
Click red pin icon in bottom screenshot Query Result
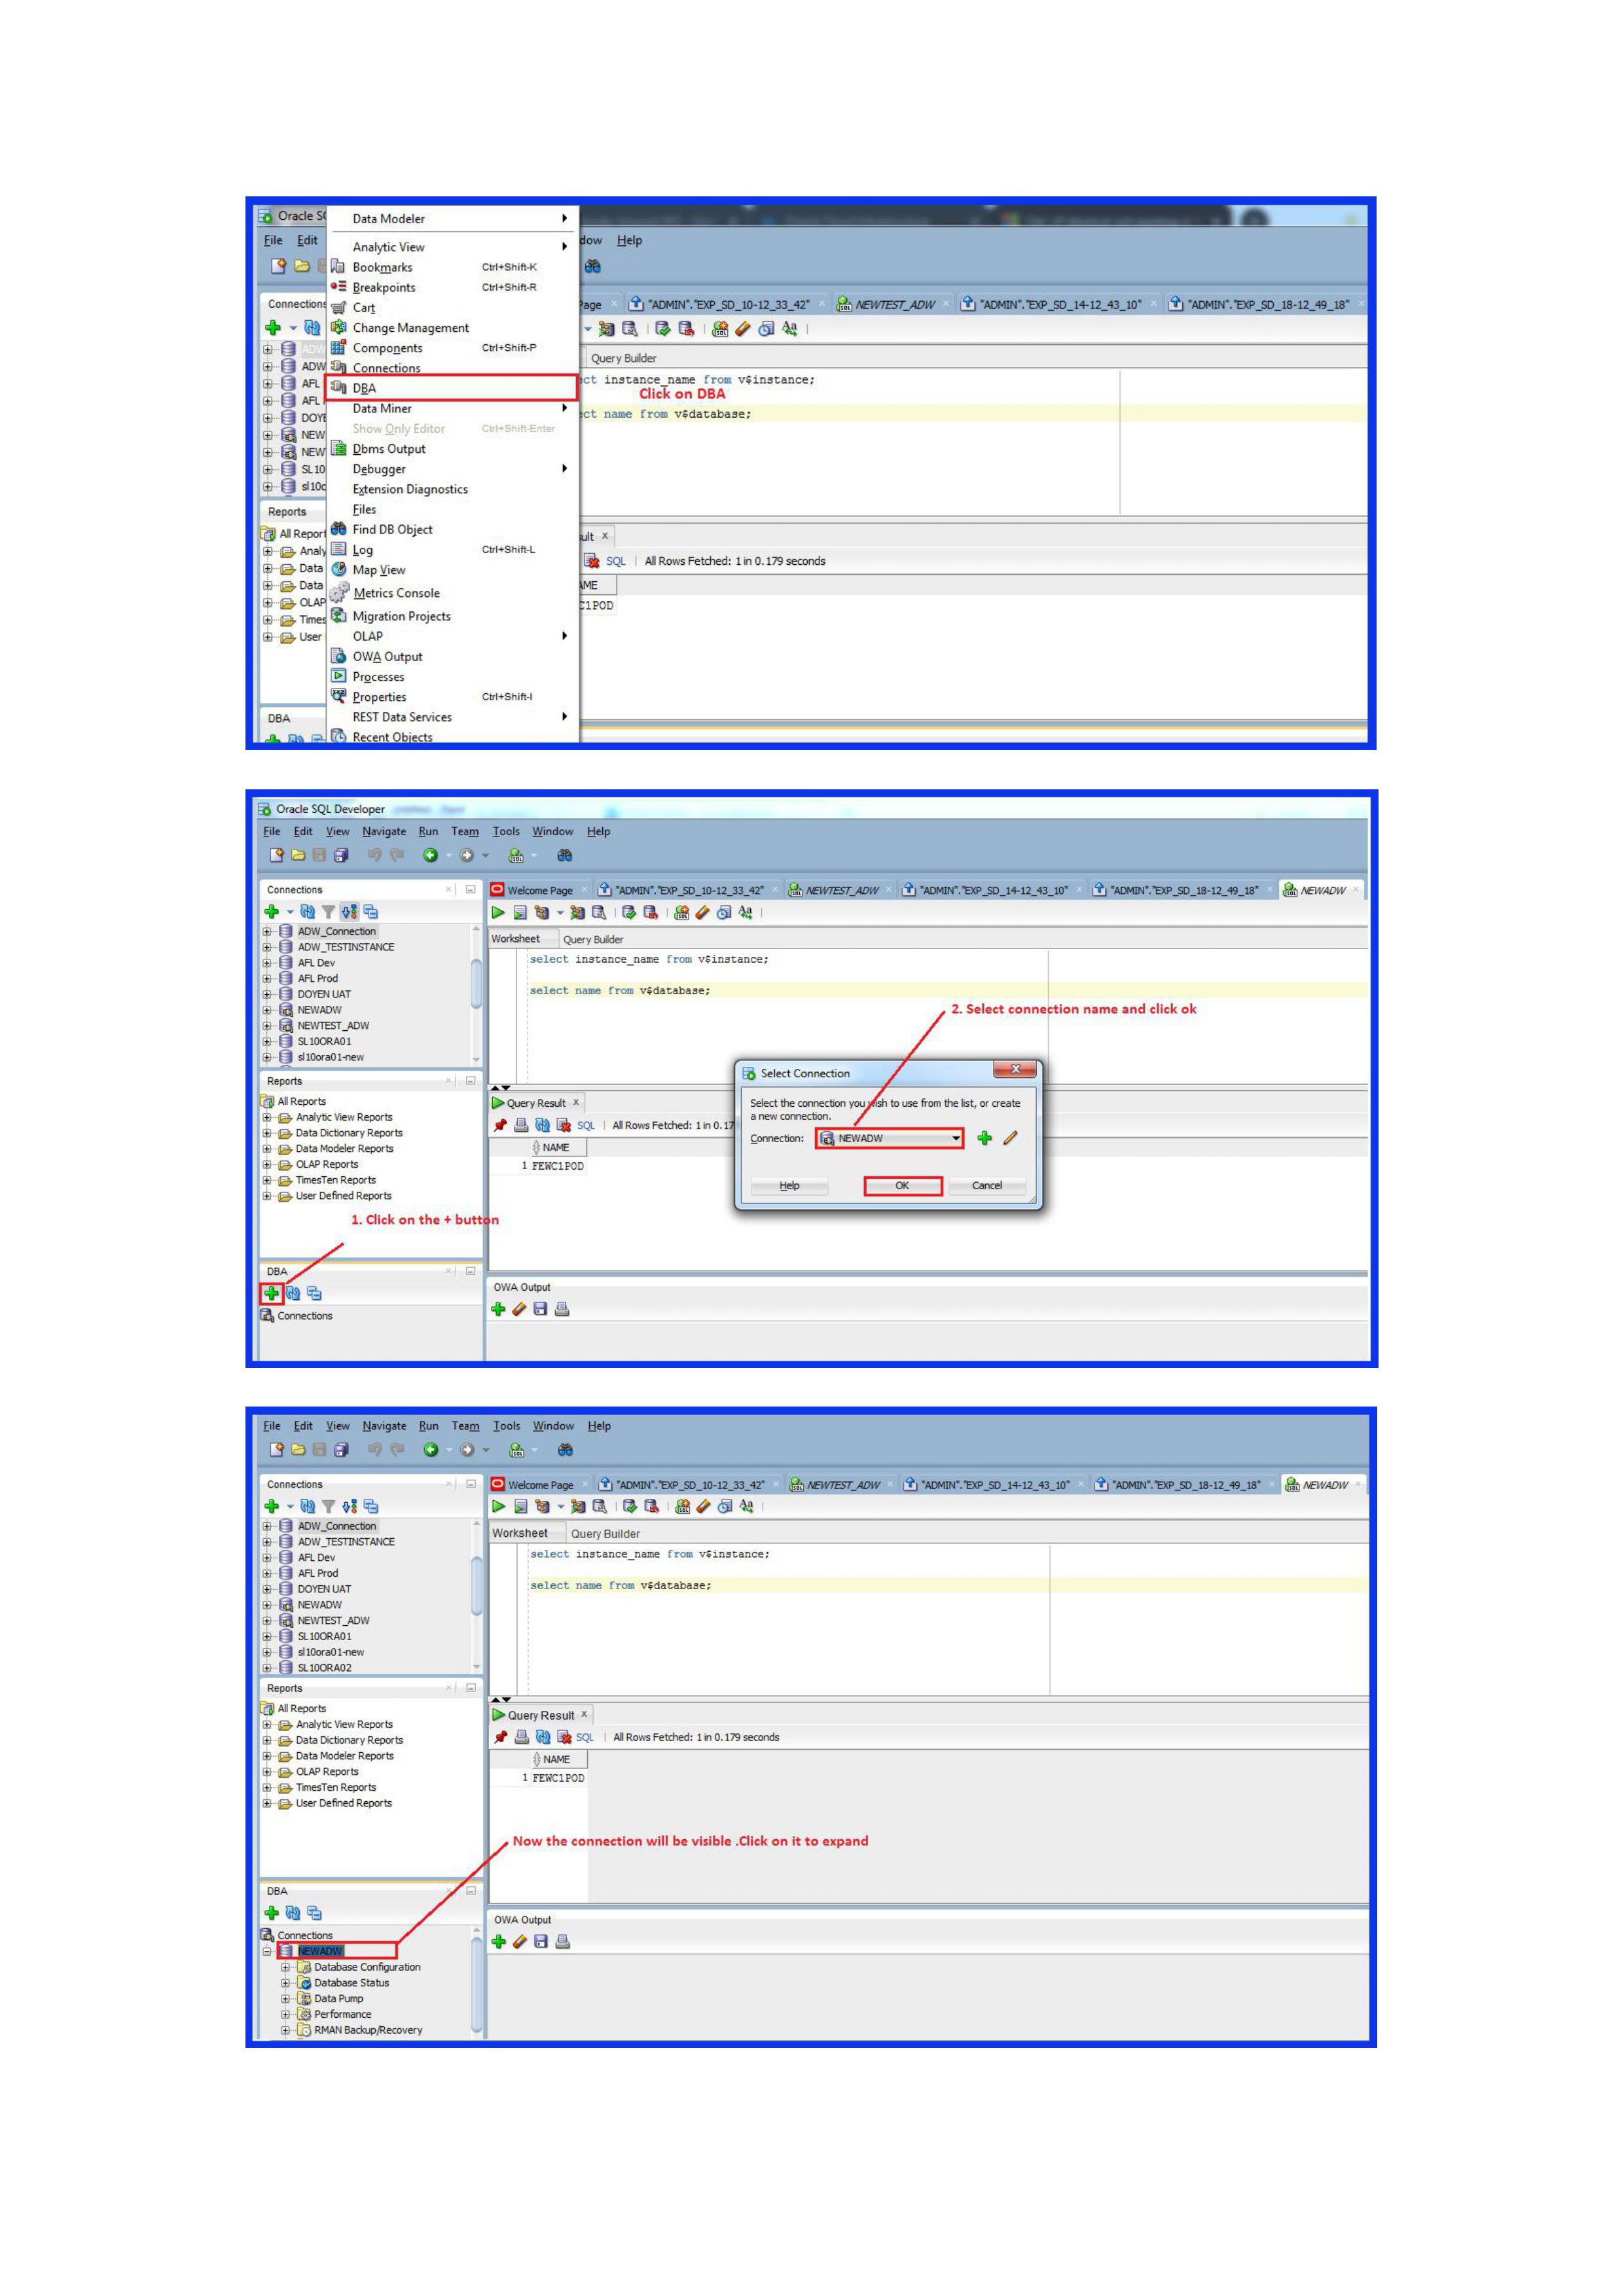(x=500, y=1737)
